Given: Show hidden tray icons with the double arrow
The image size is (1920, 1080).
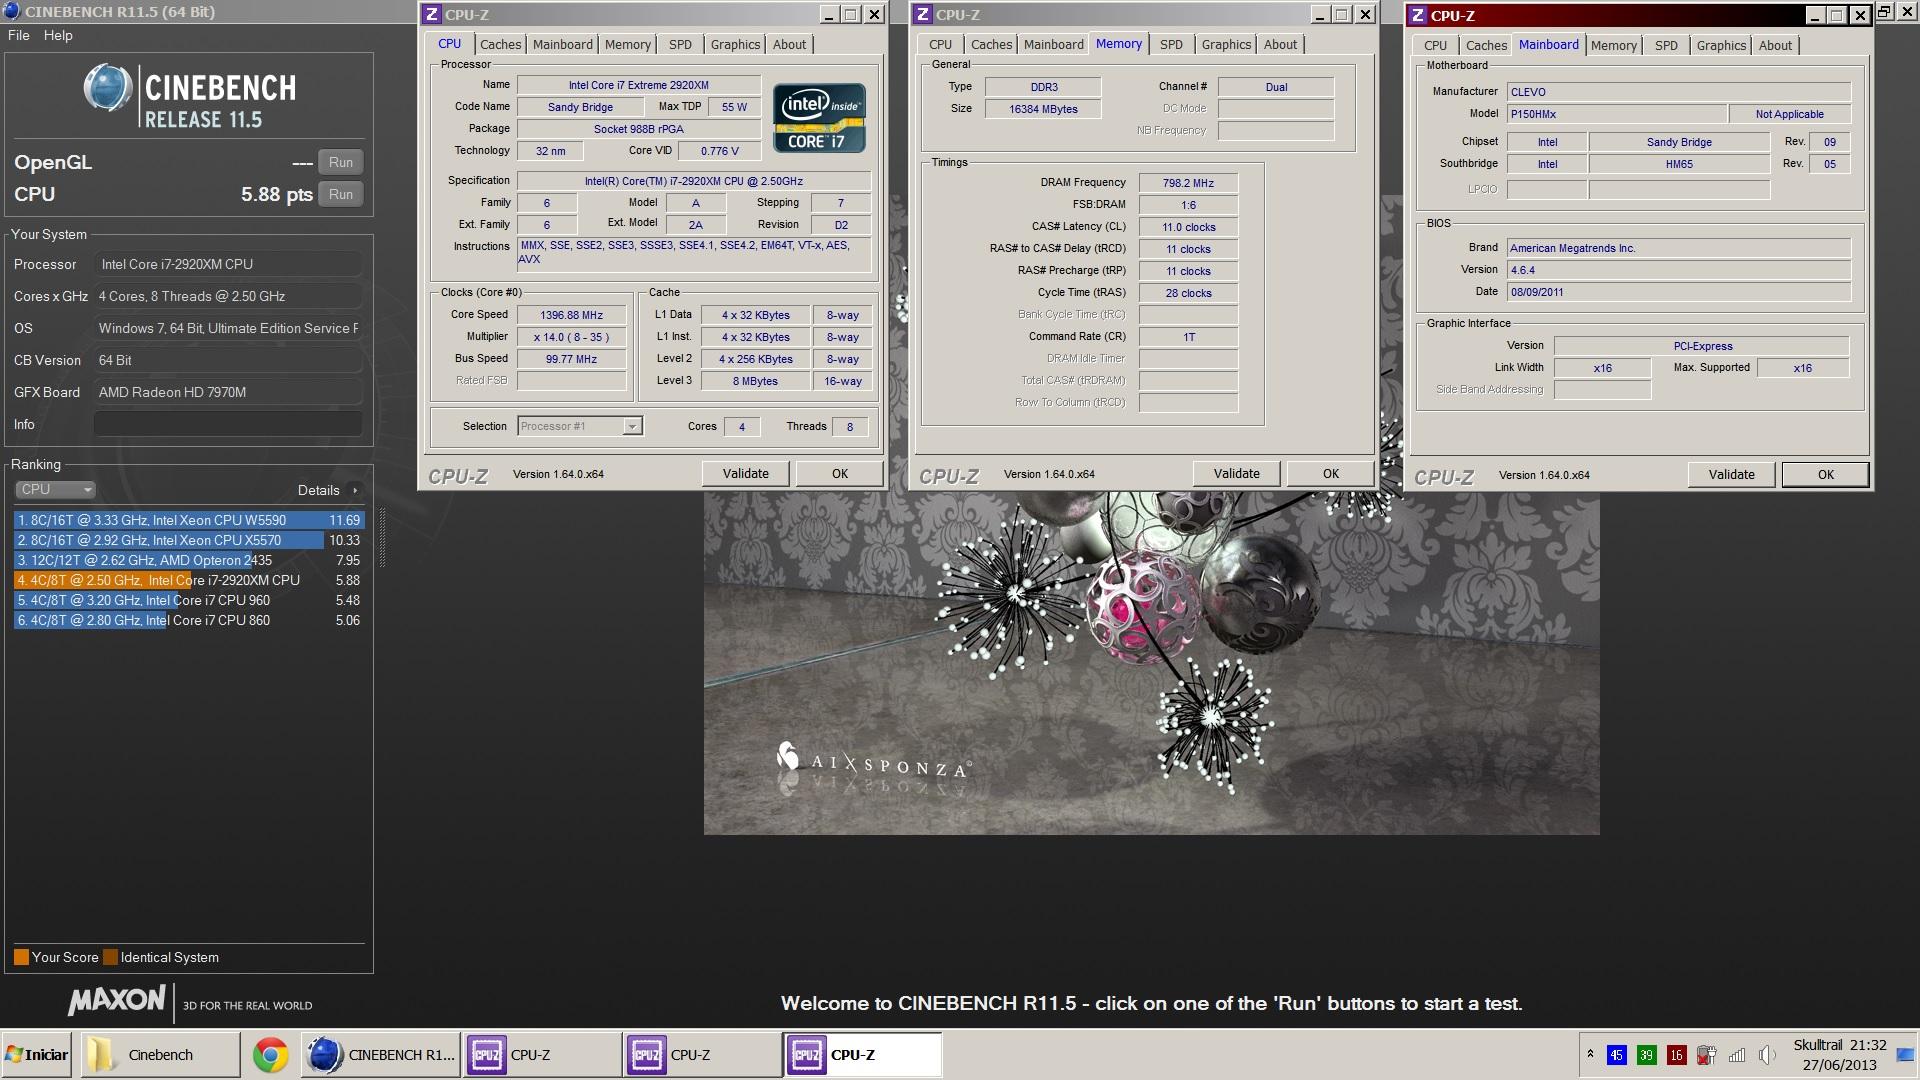Looking at the screenshot, I should [1590, 1054].
